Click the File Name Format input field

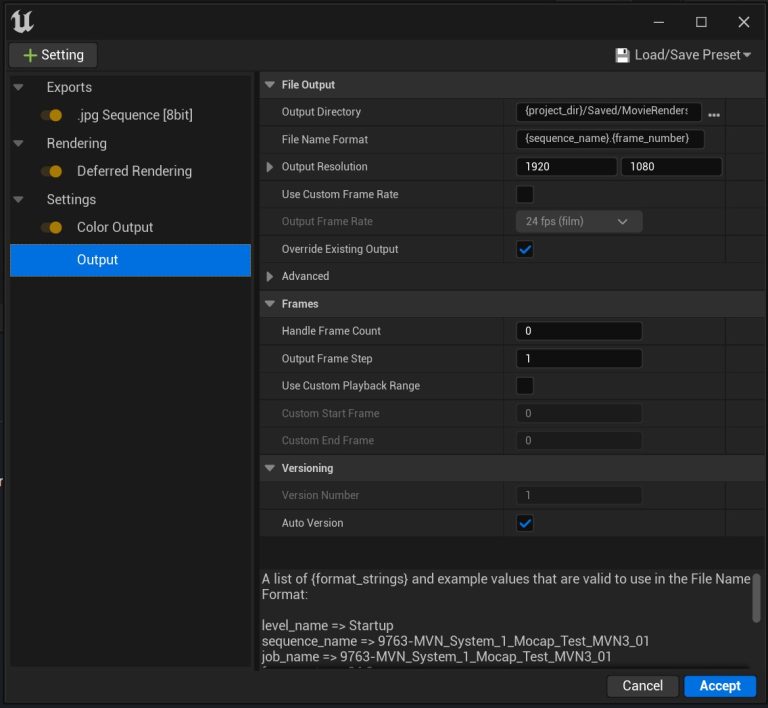click(610, 140)
